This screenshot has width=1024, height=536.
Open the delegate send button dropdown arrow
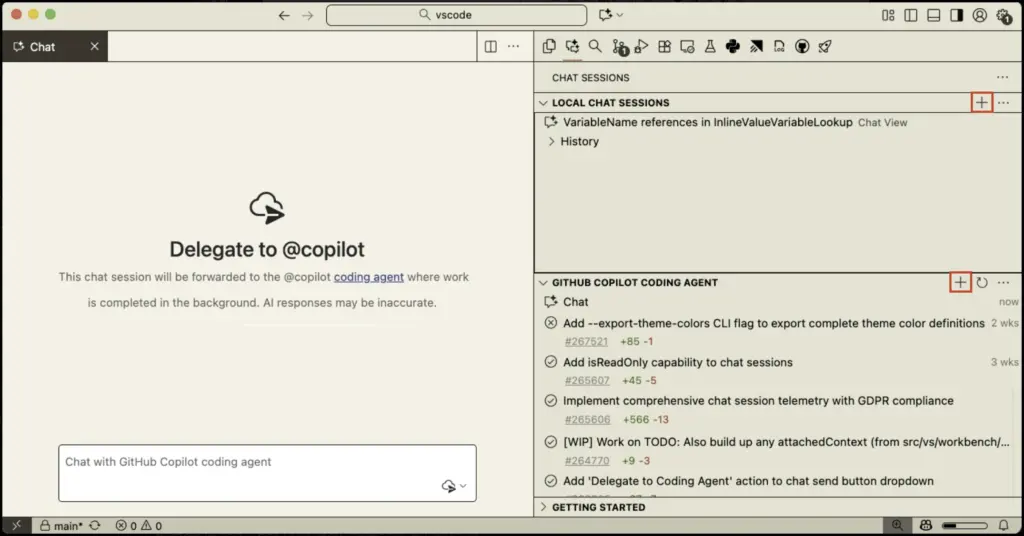(x=463, y=487)
